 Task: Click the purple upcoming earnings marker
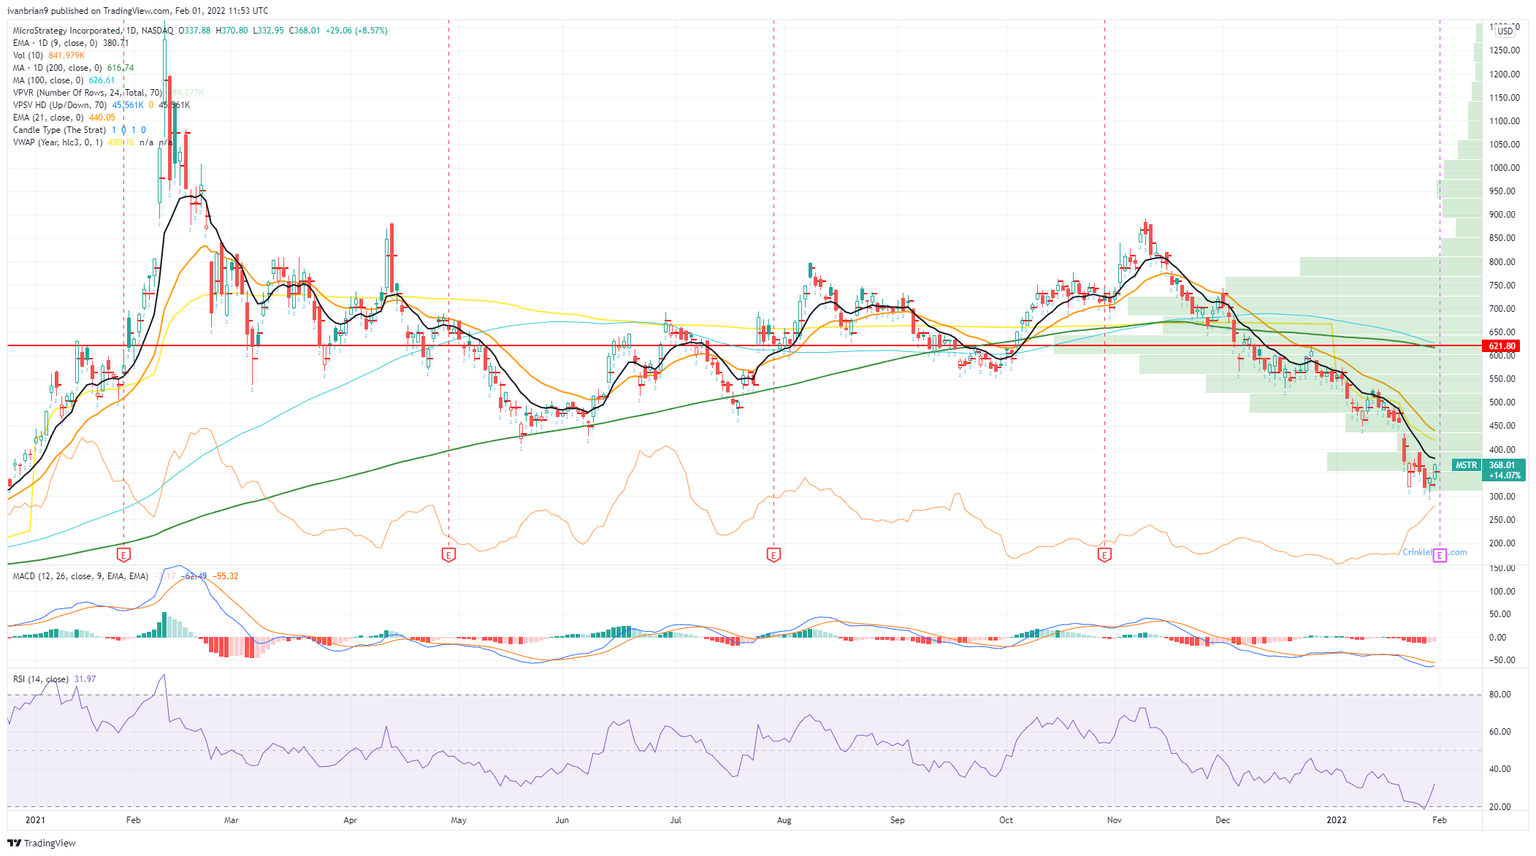tap(1440, 555)
